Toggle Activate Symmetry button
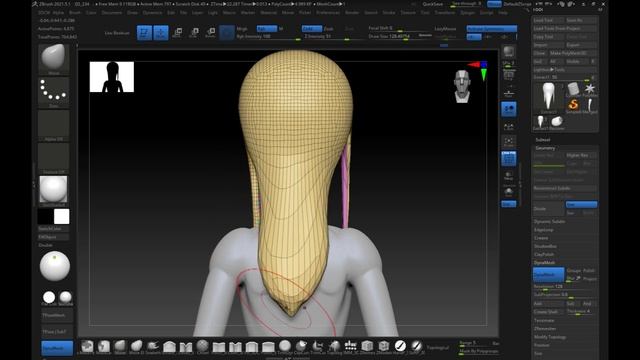The image size is (640, 360). point(491,29)
